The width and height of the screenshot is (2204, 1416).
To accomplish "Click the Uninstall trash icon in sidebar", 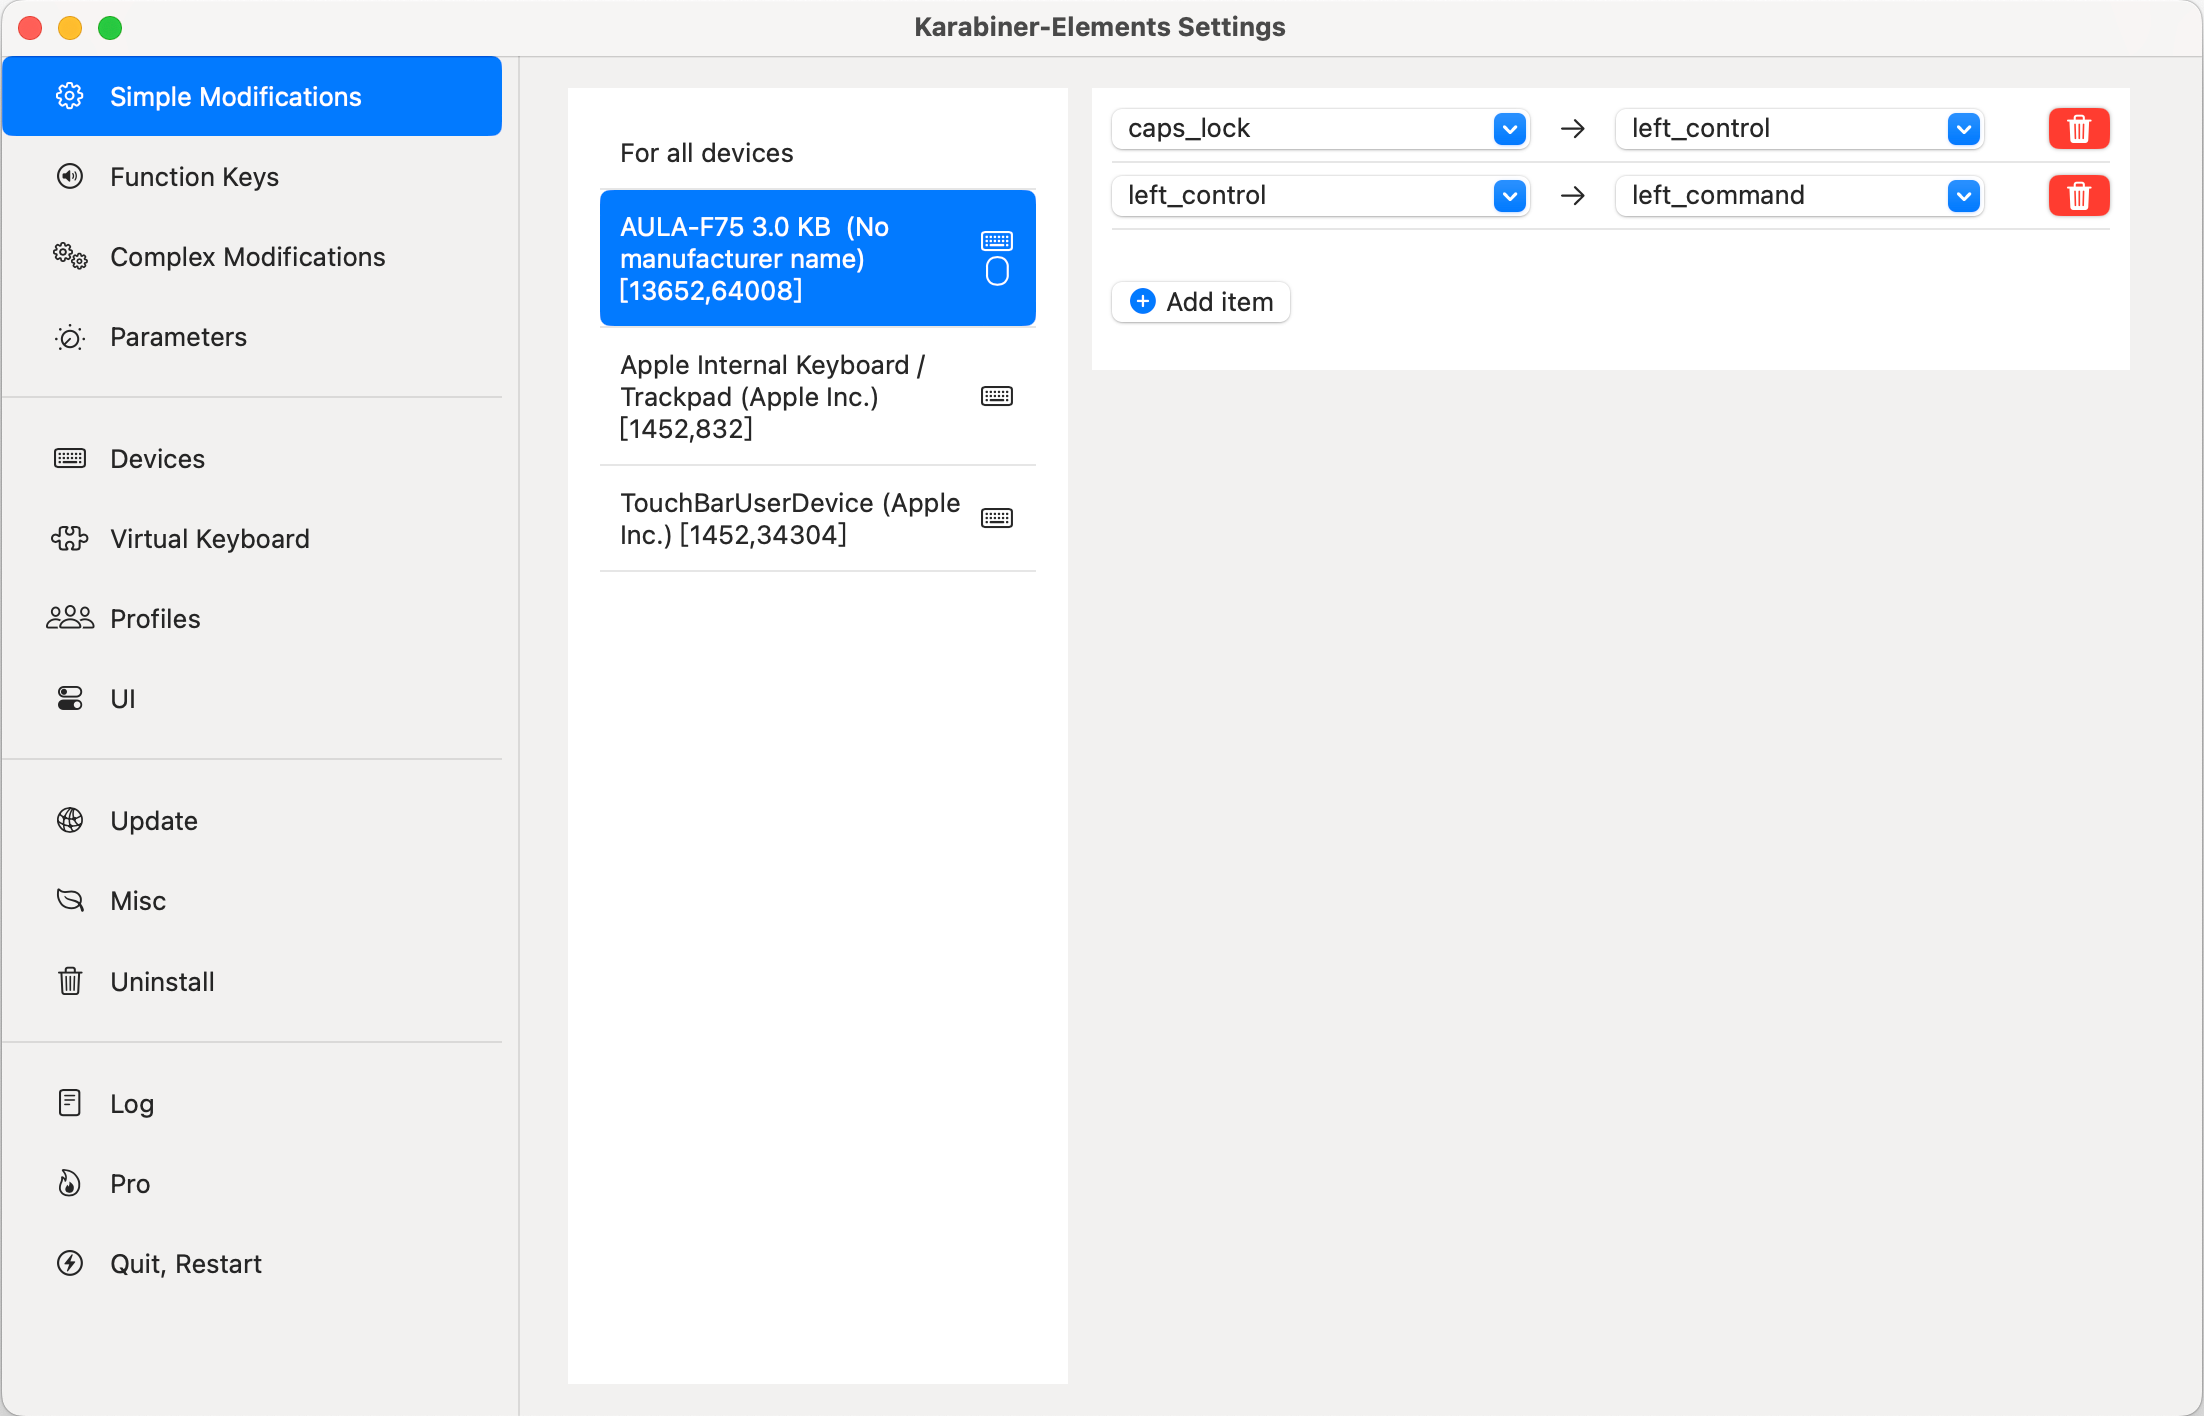I will 70,981.
